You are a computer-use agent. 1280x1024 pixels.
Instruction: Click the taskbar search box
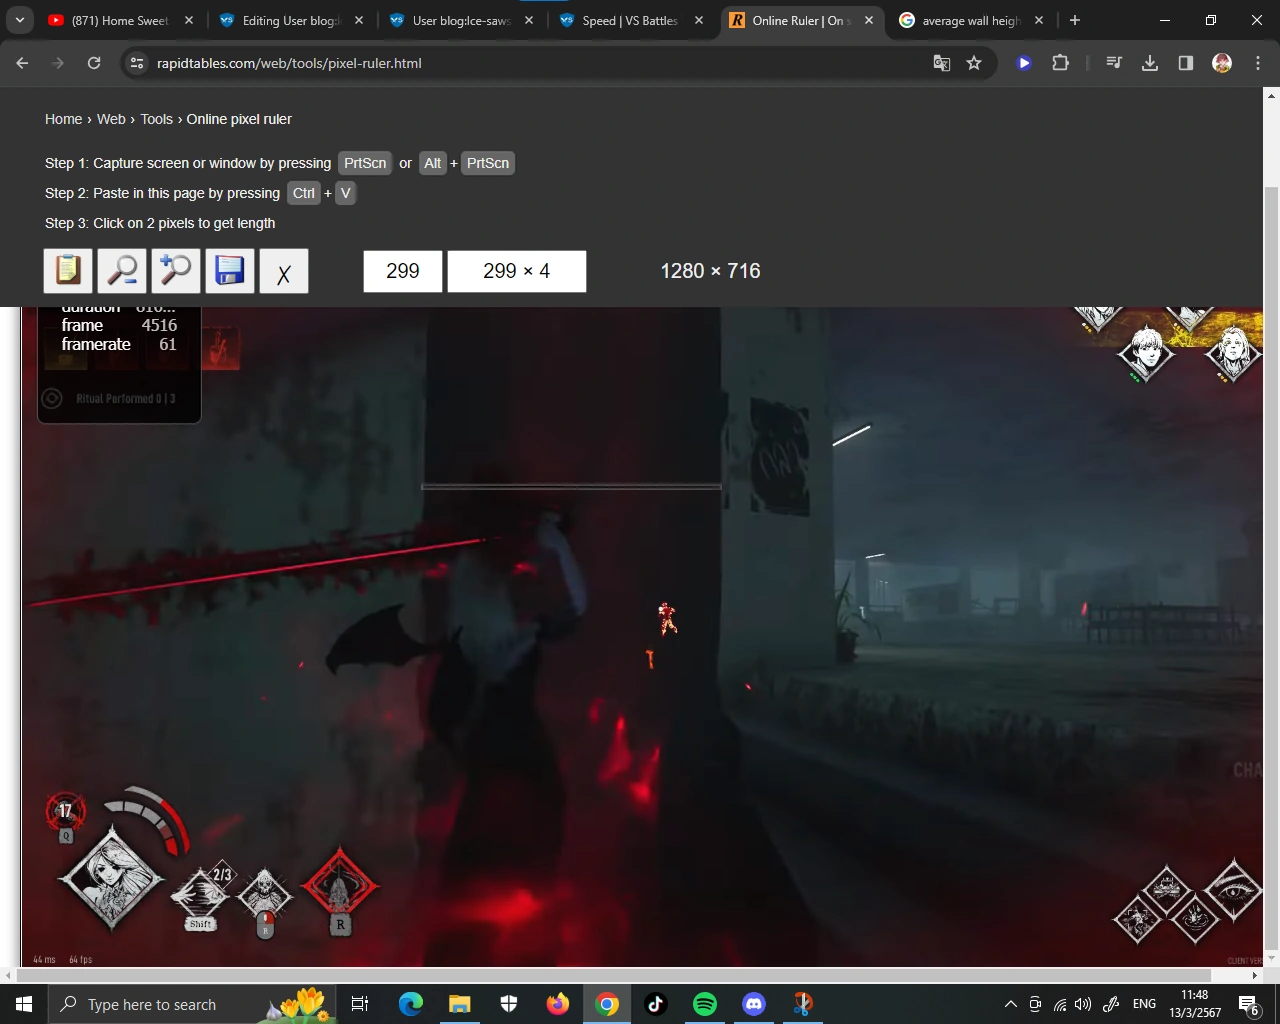[192, 1004]
